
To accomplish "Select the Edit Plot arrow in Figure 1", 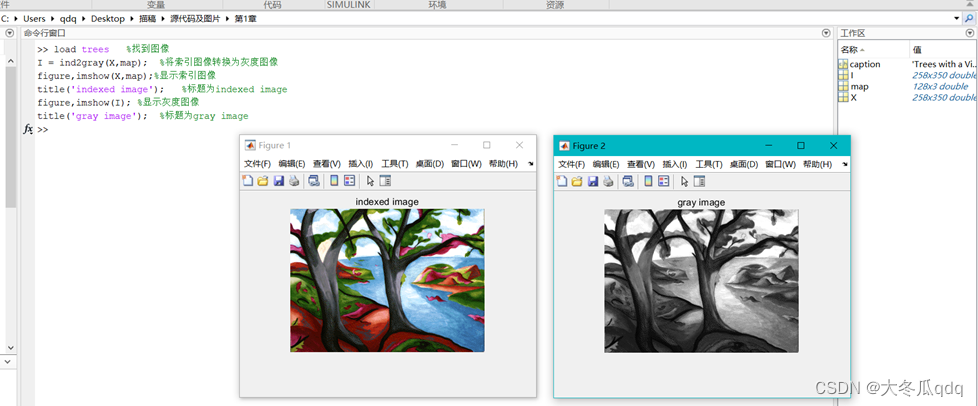I will coord(370,181).
